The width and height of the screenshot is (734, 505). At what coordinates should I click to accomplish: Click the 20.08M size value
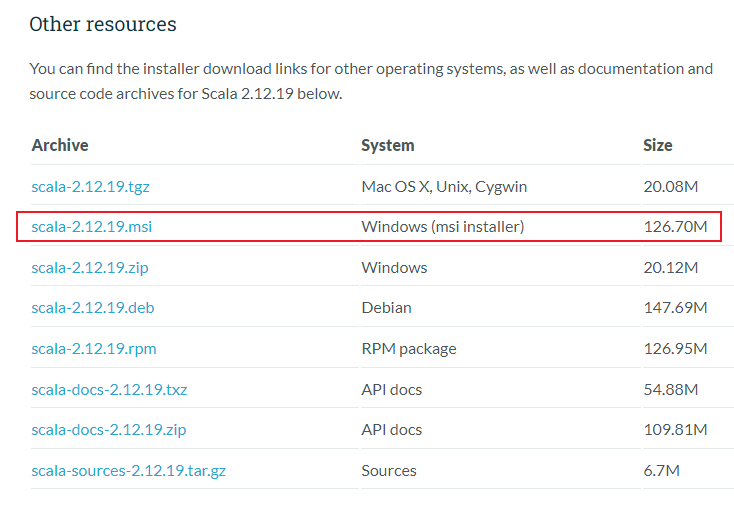pyautogui.click(x=670, y=187)
